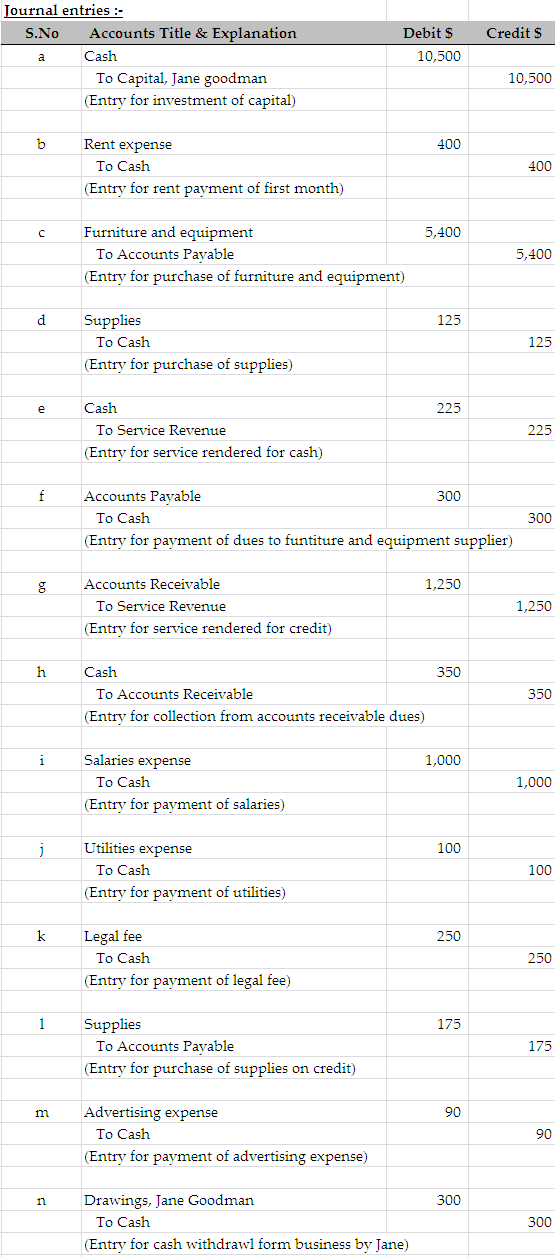Select the serial letter 'k' cell
The width and height of the screenshot is (555, 1257).
coord(41,936)
